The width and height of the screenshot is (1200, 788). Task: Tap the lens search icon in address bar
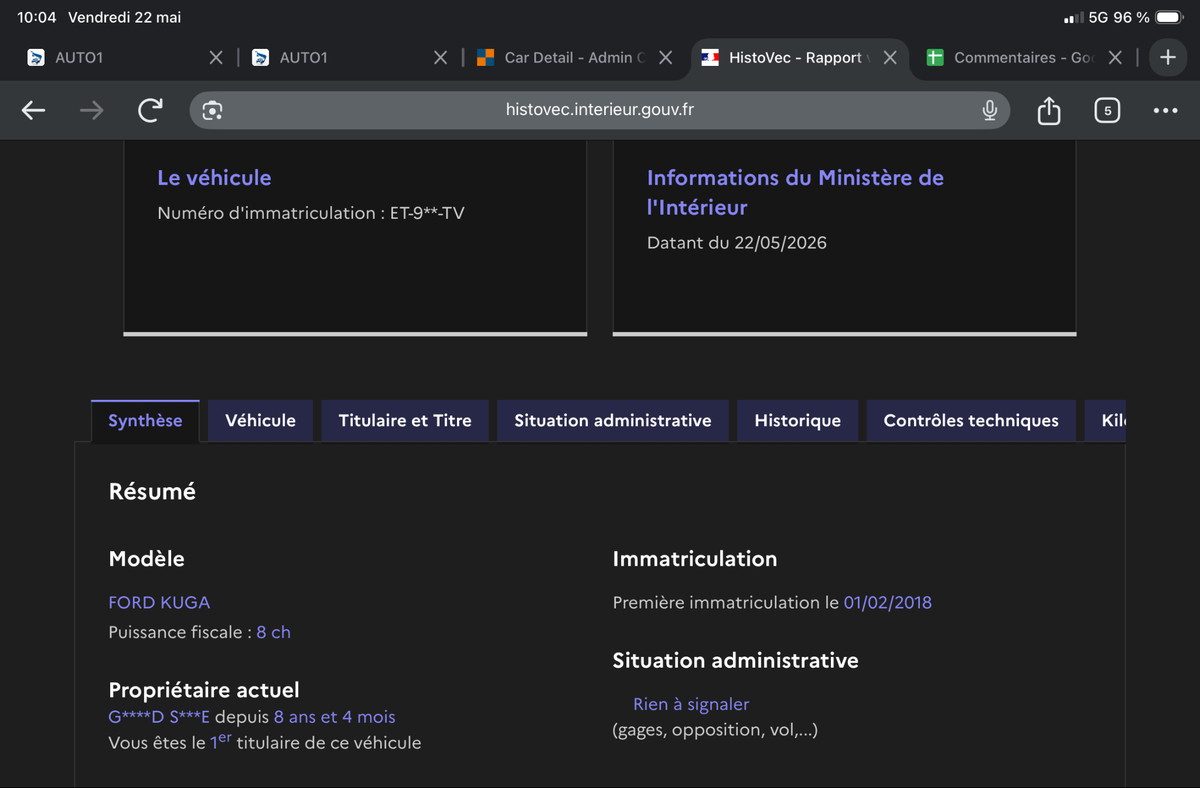click(212, 111)
